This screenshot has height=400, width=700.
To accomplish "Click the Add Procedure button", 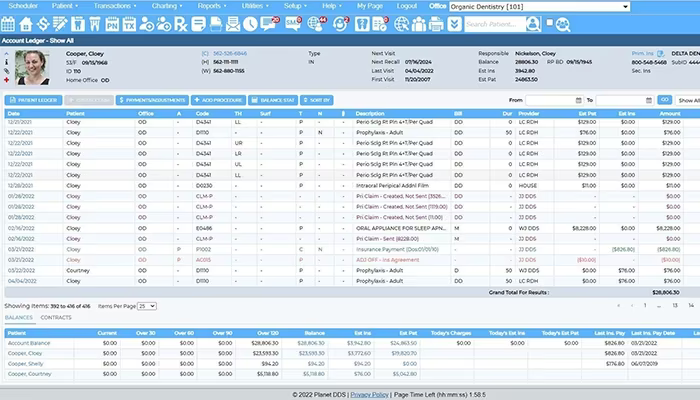I will pos(218,100).
